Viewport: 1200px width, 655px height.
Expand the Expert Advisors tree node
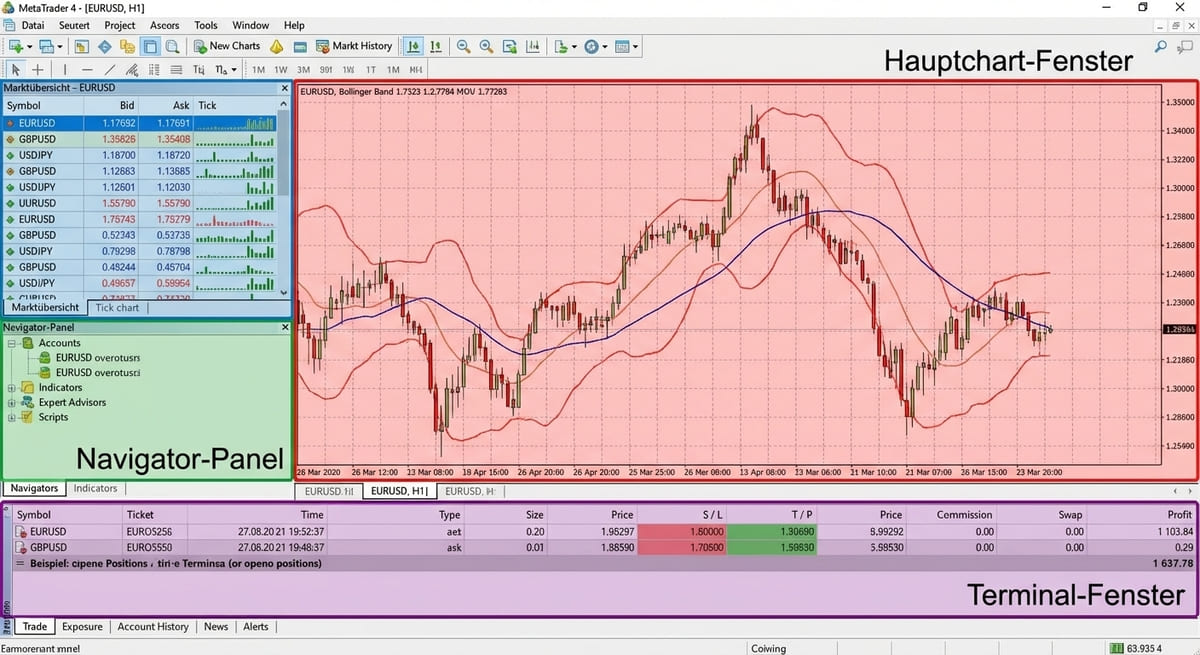tap(11, 402)
